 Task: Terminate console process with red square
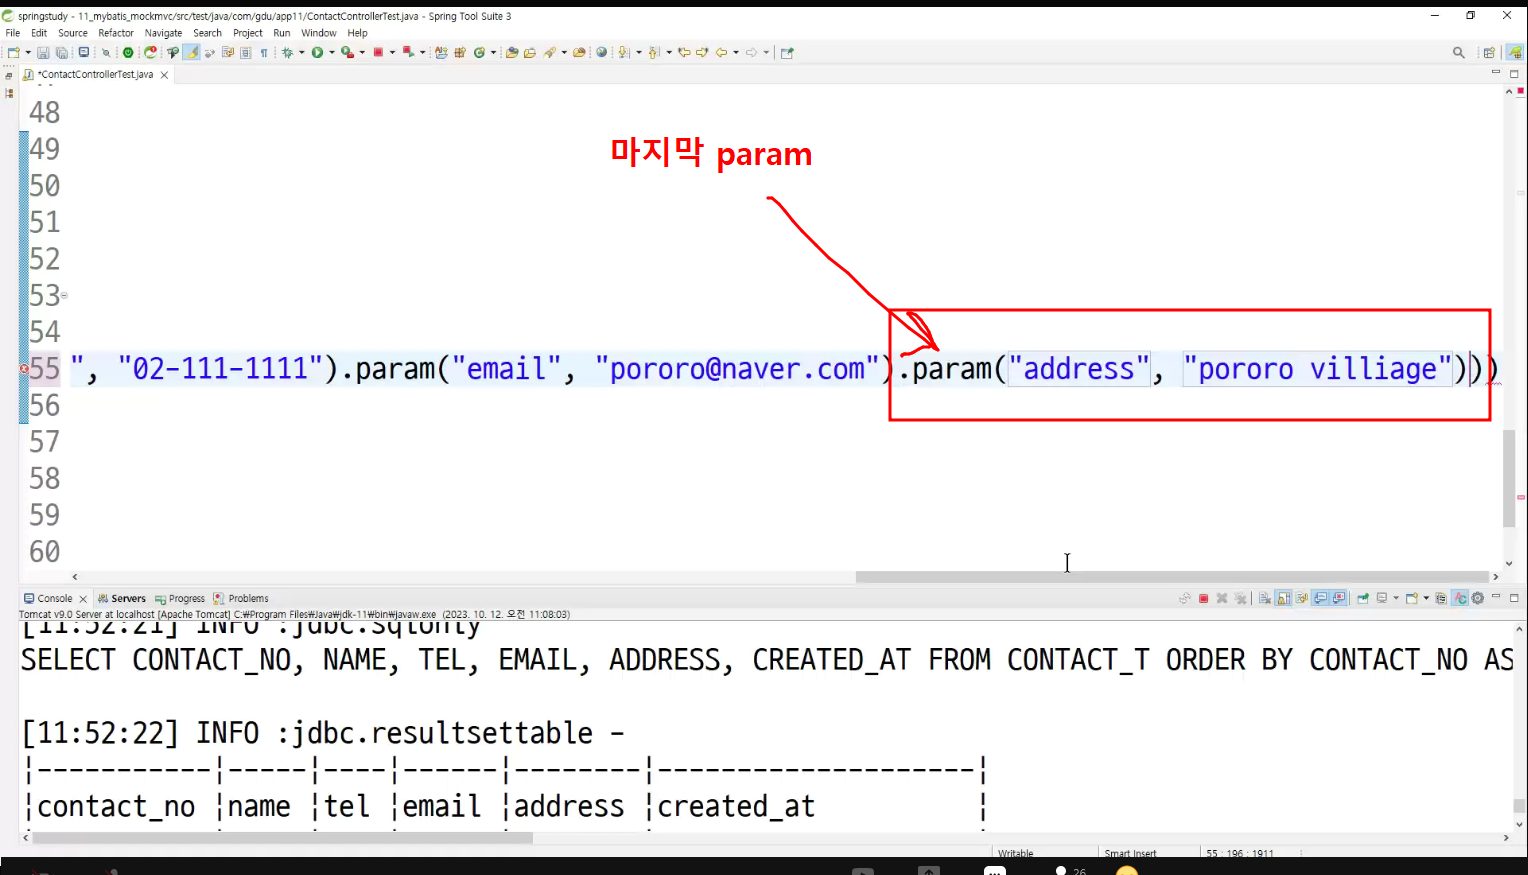(1203, 598)
